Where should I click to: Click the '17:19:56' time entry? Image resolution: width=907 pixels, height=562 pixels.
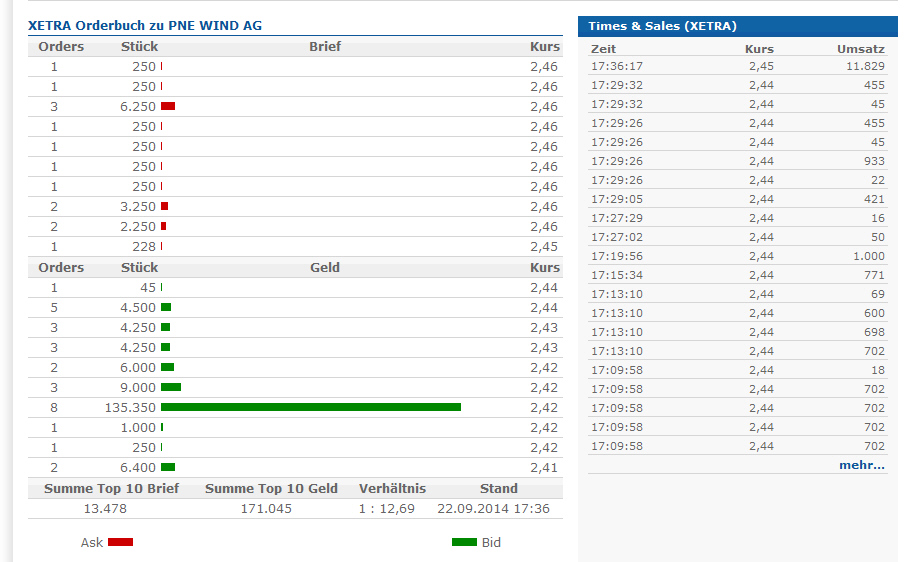point(617,256)
